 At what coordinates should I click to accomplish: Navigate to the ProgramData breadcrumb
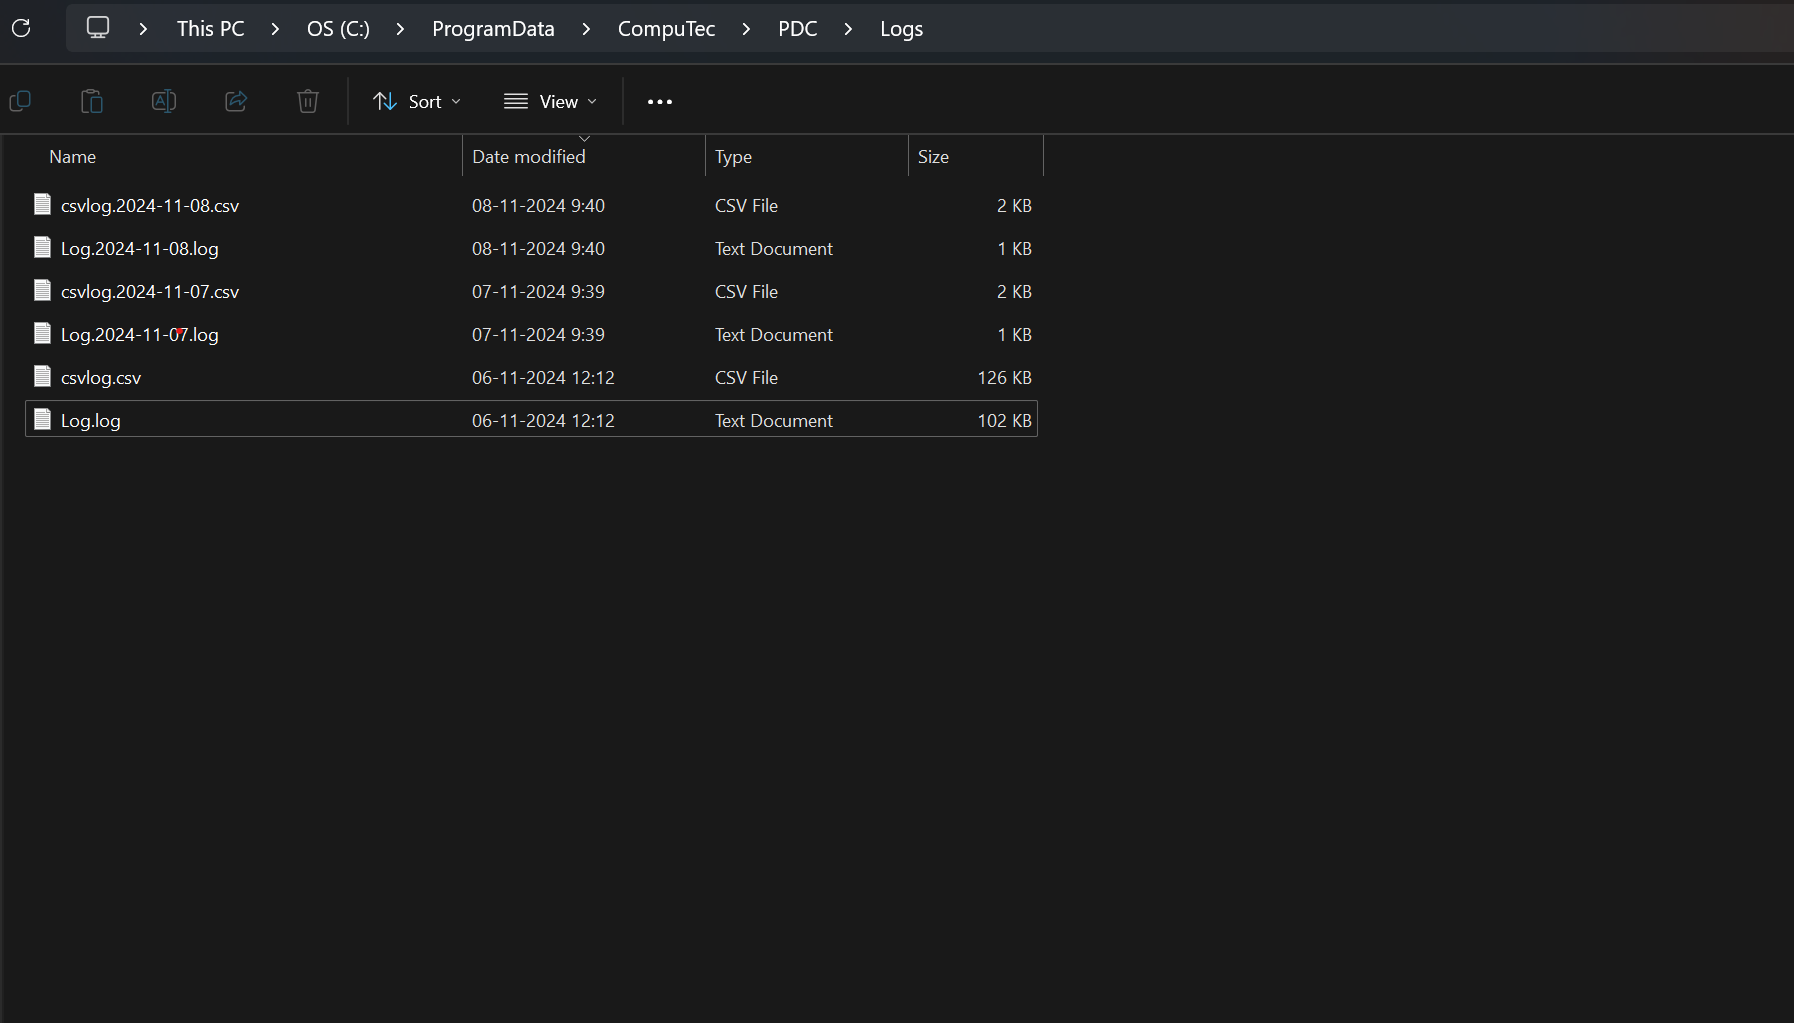pyautogui.click(x=492, y=28)
